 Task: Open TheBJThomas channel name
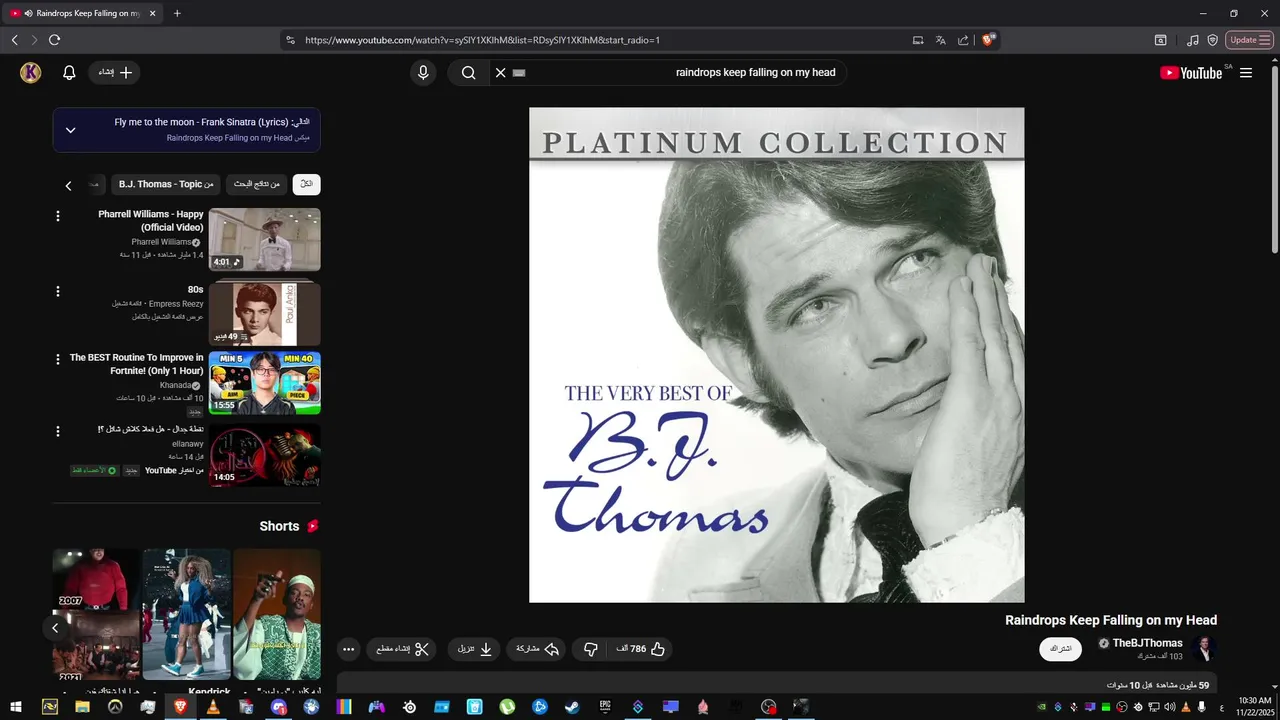pyautogui.click(x=1147, y=643)
